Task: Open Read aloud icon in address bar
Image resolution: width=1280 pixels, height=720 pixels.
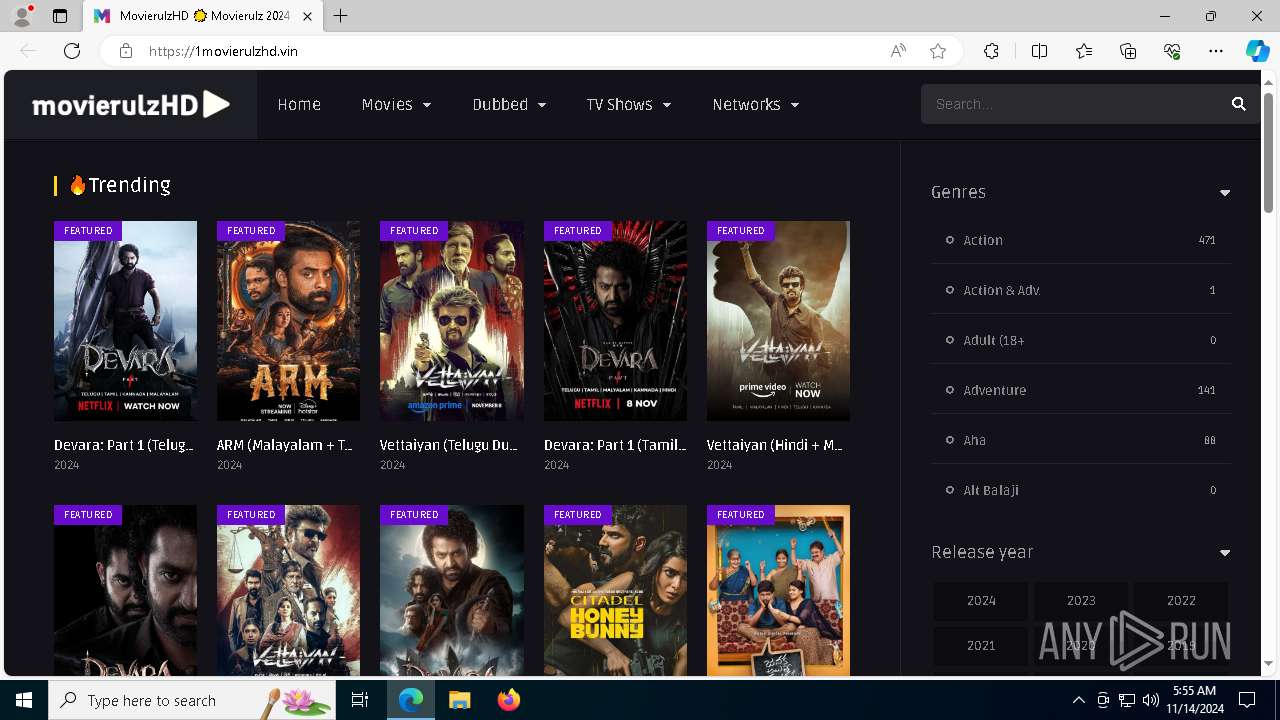Action: pyautogui.click(x=898, y=51)
